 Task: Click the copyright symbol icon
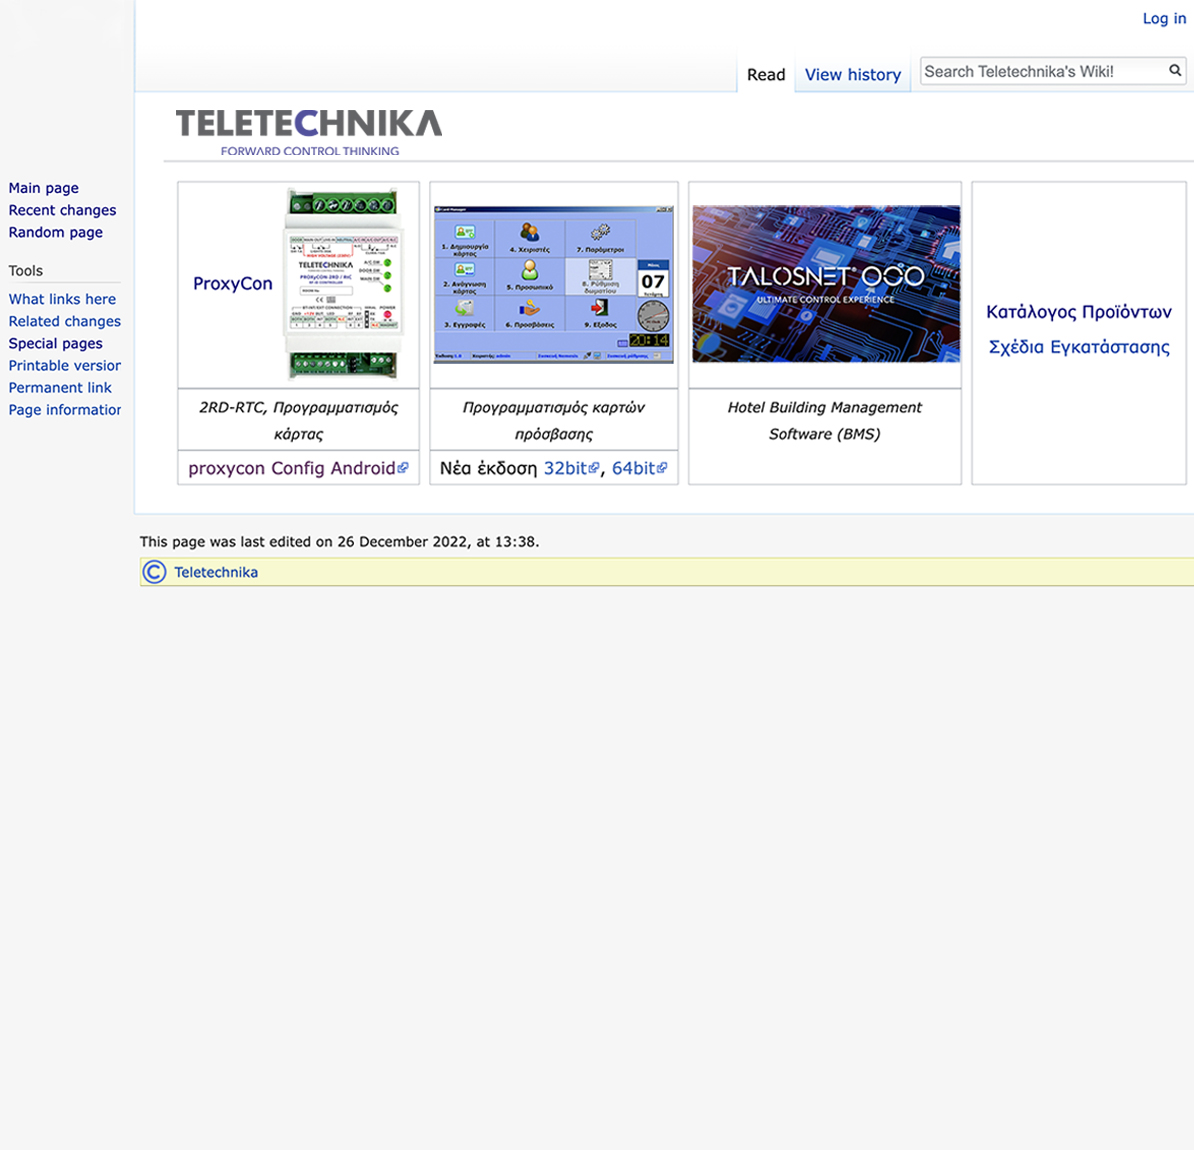[154, 572]
